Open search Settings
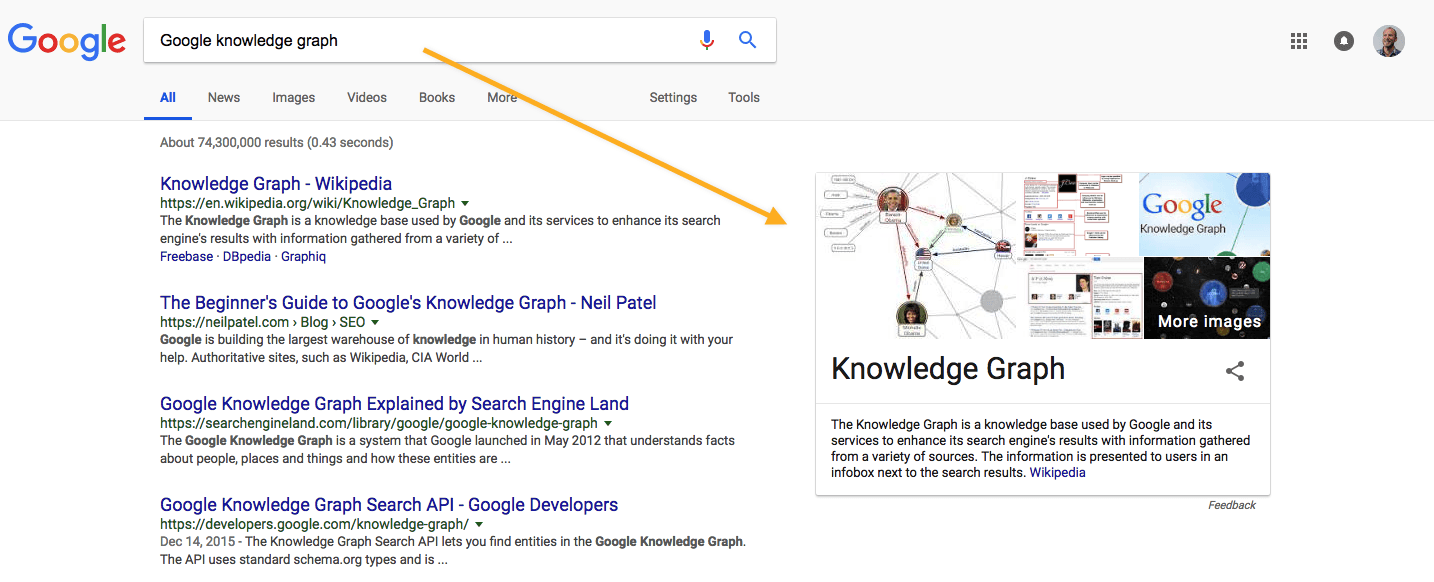Screen dimensions: 1434x582 672,97
